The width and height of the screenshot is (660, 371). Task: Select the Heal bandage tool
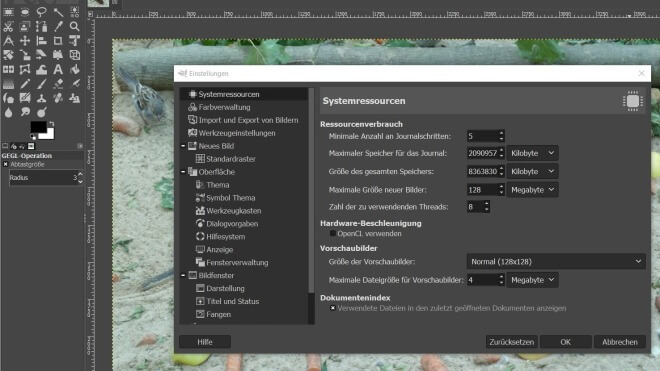(58, 99)
